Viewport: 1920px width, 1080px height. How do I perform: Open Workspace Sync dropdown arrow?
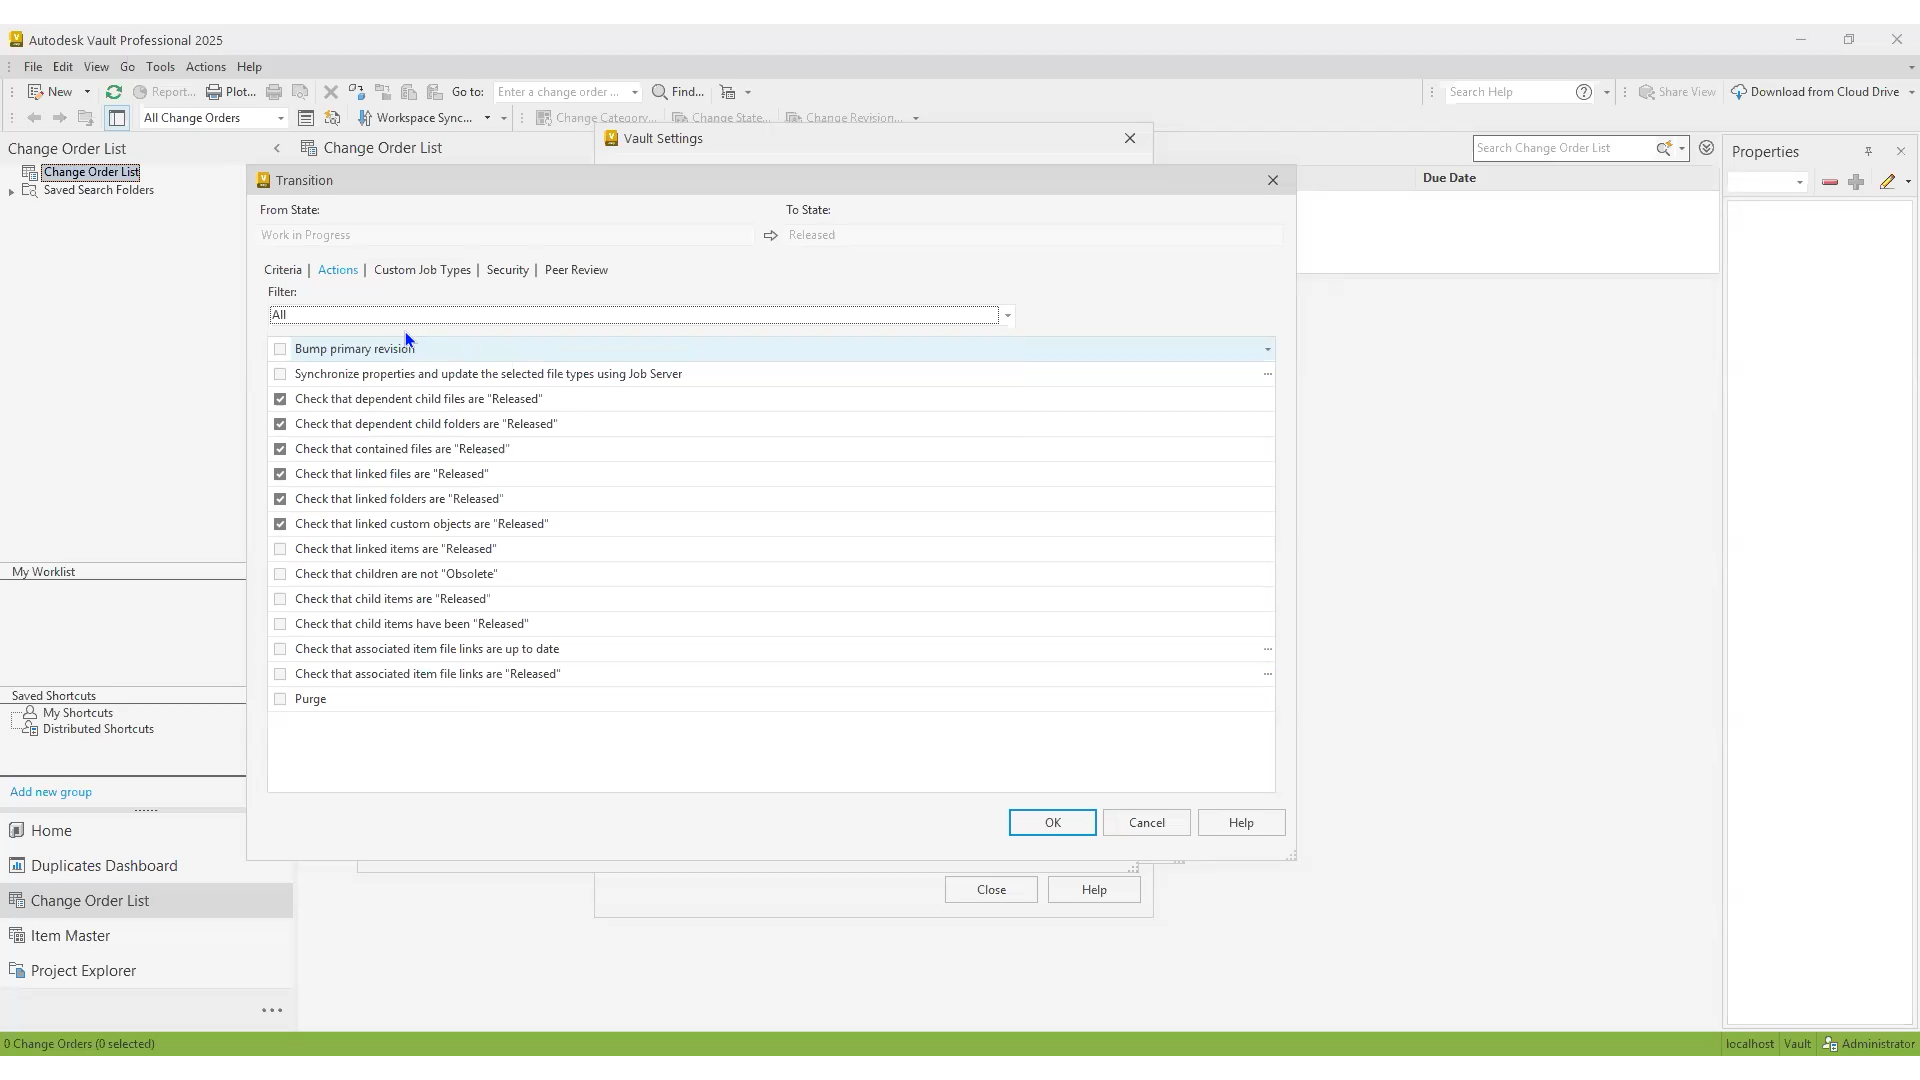point(487,118)
